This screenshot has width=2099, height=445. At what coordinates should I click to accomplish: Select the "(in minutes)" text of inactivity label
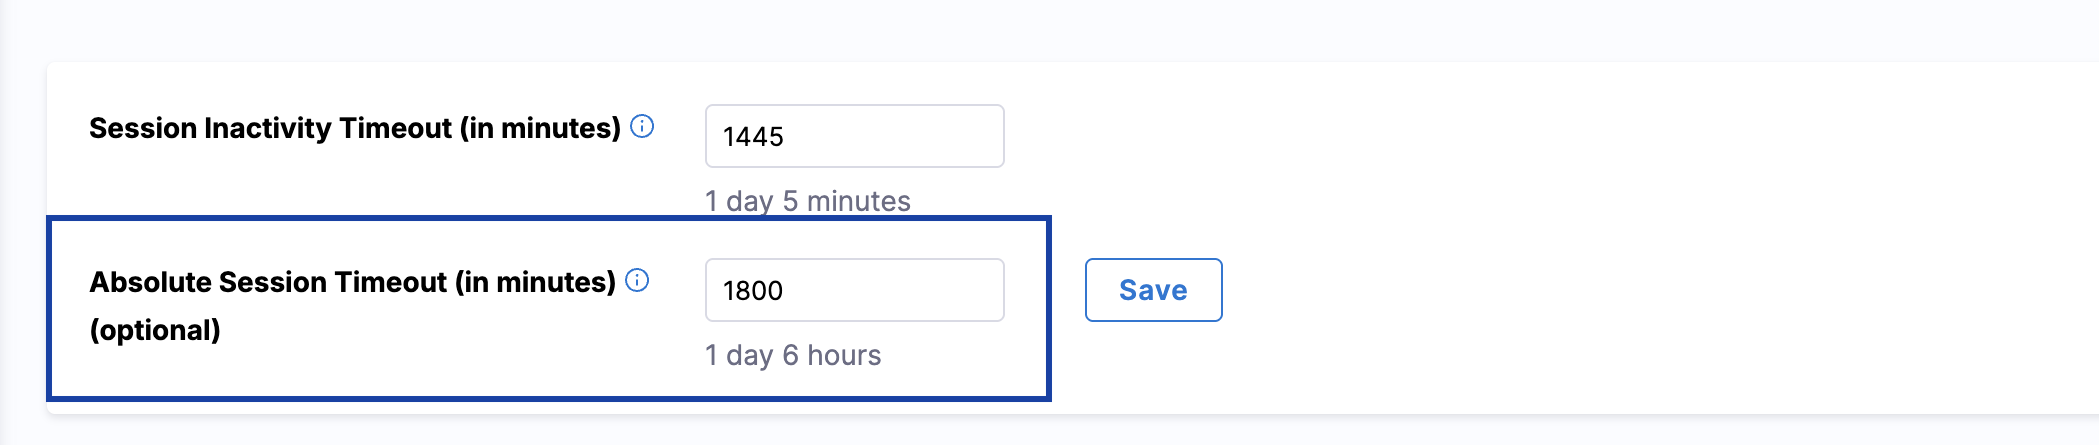point(540,128)
